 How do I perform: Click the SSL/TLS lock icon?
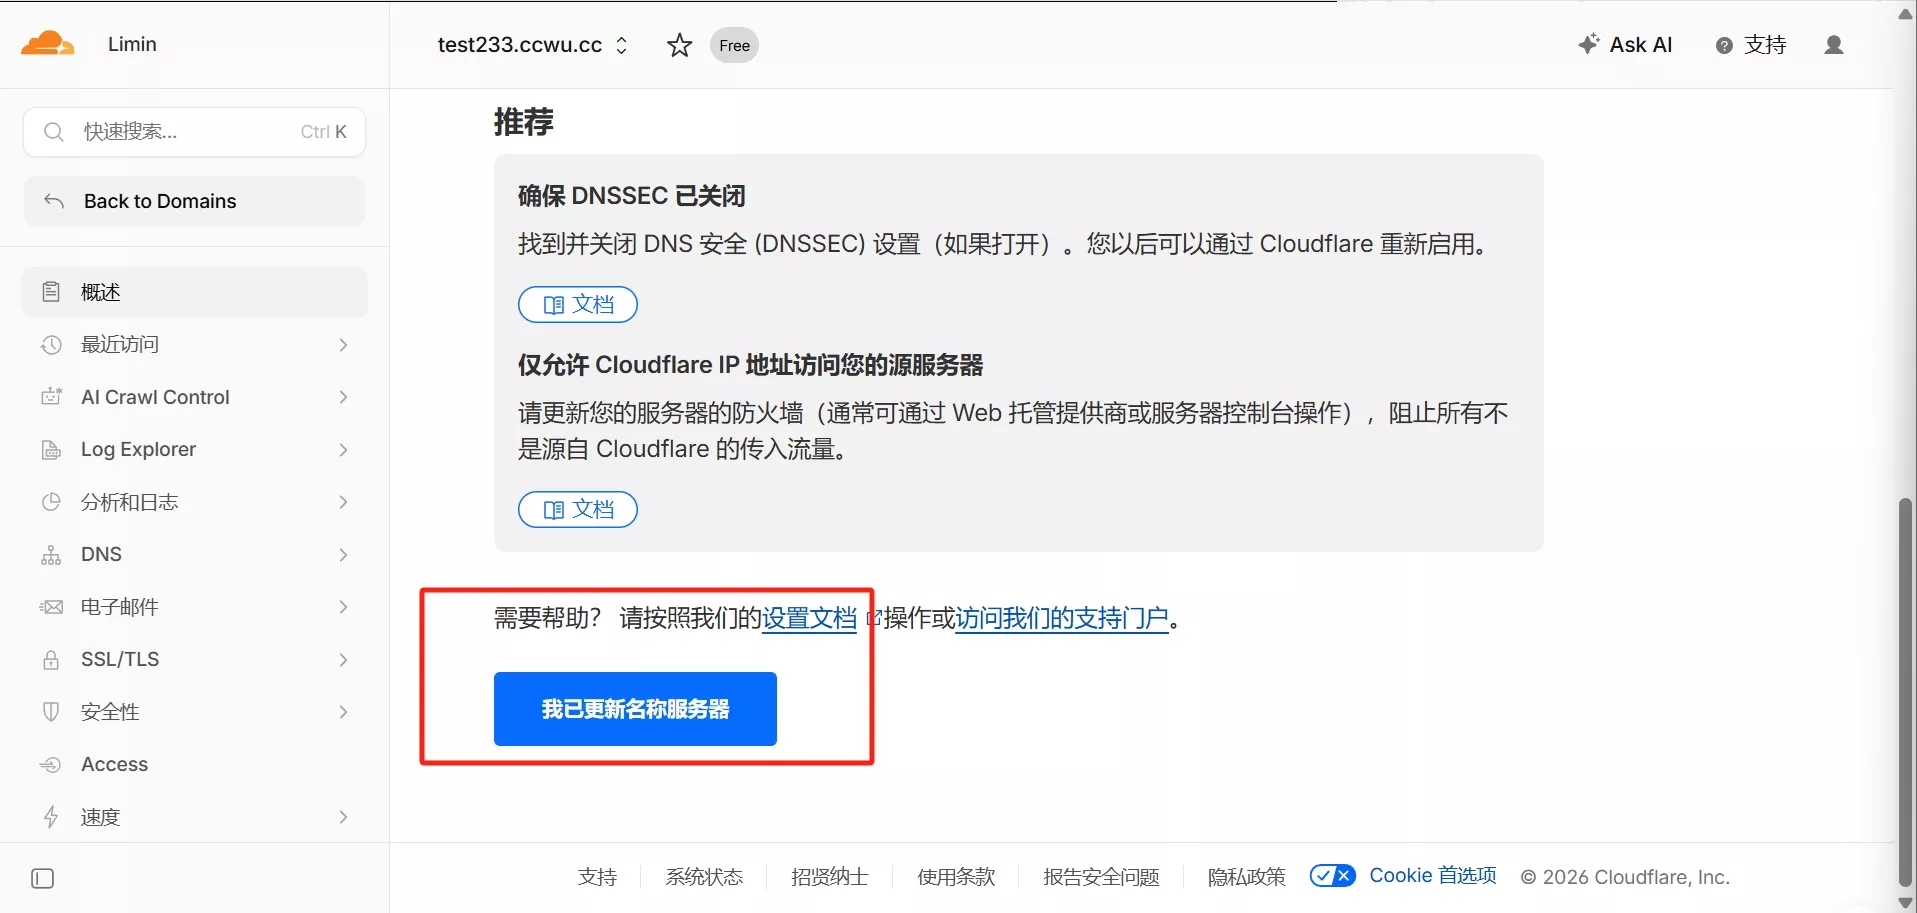[51, 660]
